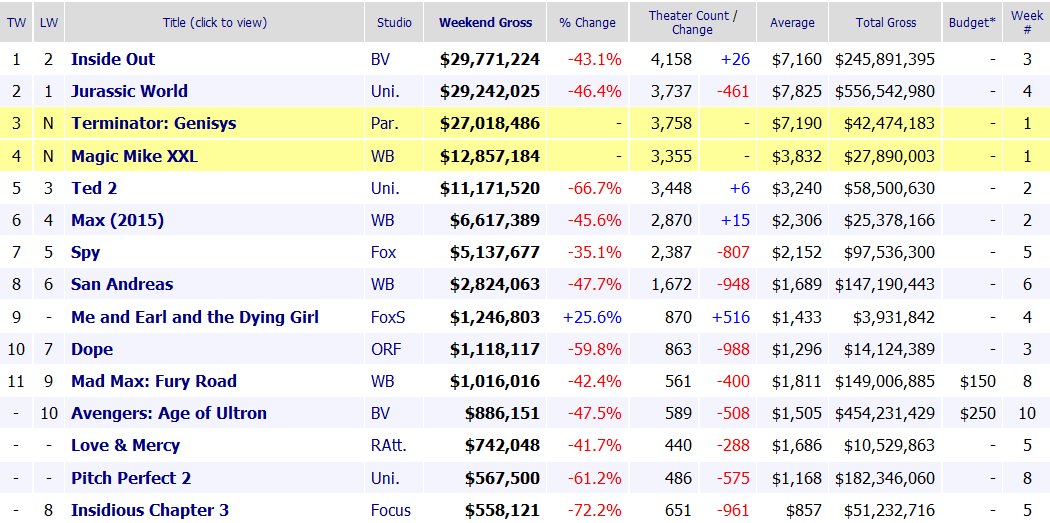Open Avengers: Age of Ultron link

169,414
